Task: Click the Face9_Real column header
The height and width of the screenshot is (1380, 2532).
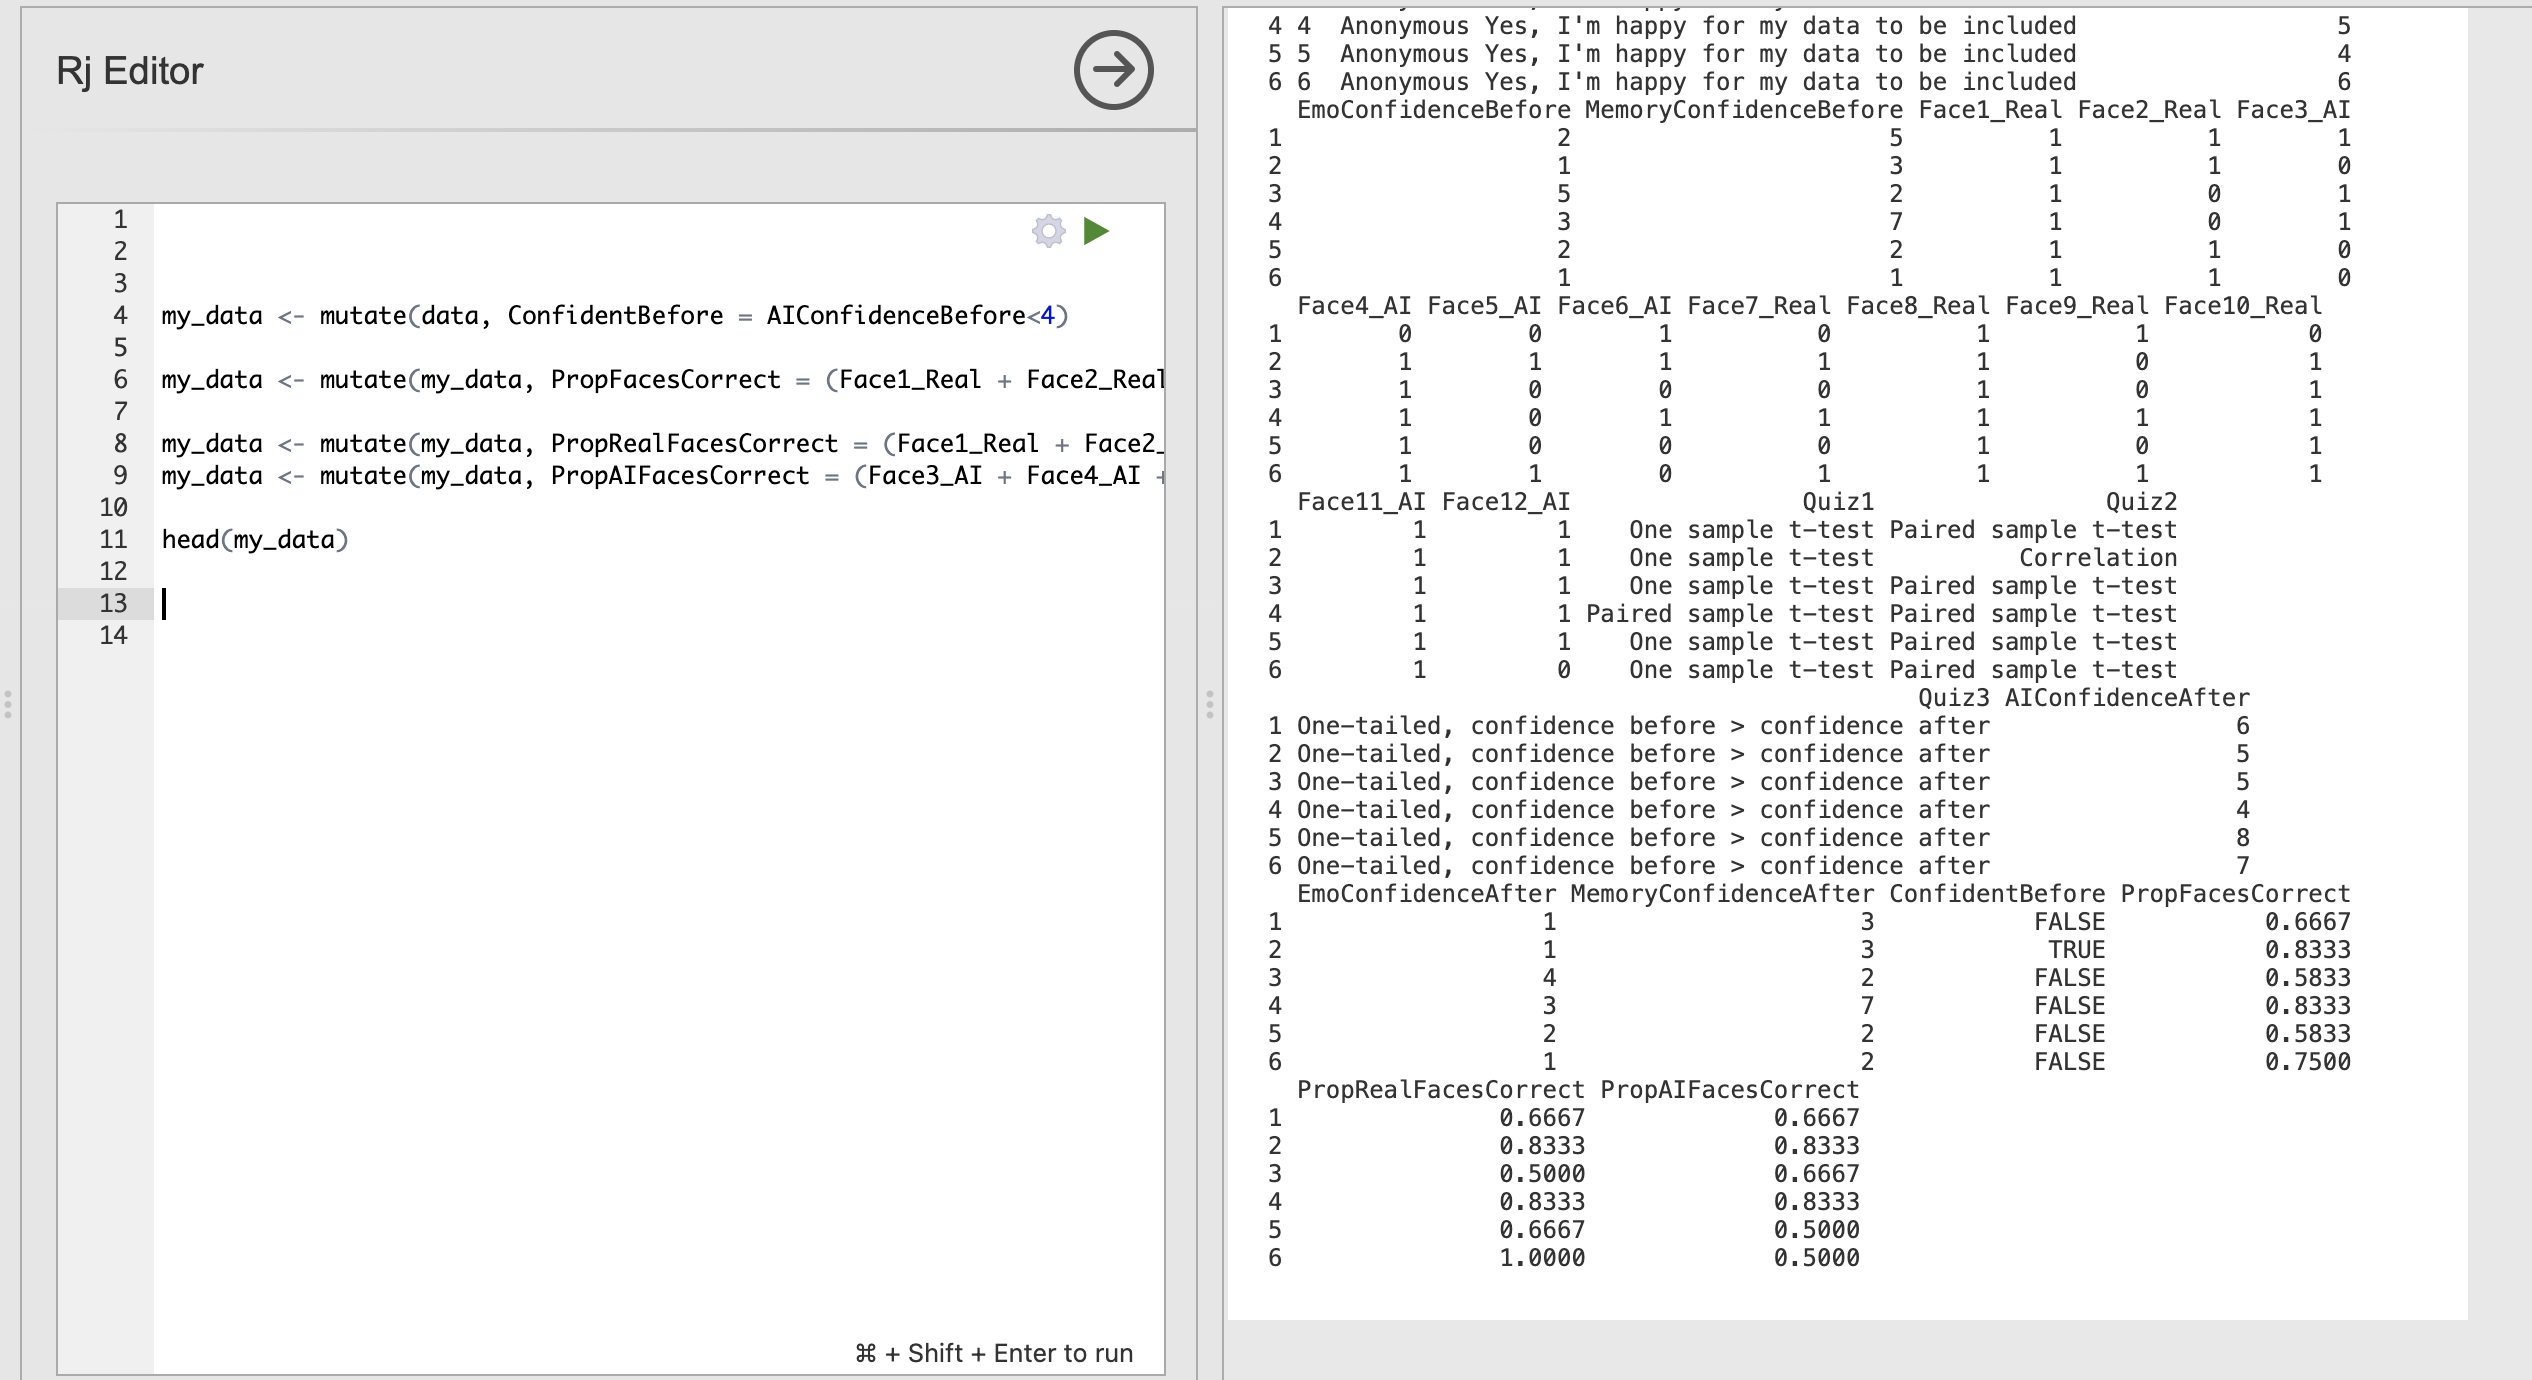Action: point(2077,306)
